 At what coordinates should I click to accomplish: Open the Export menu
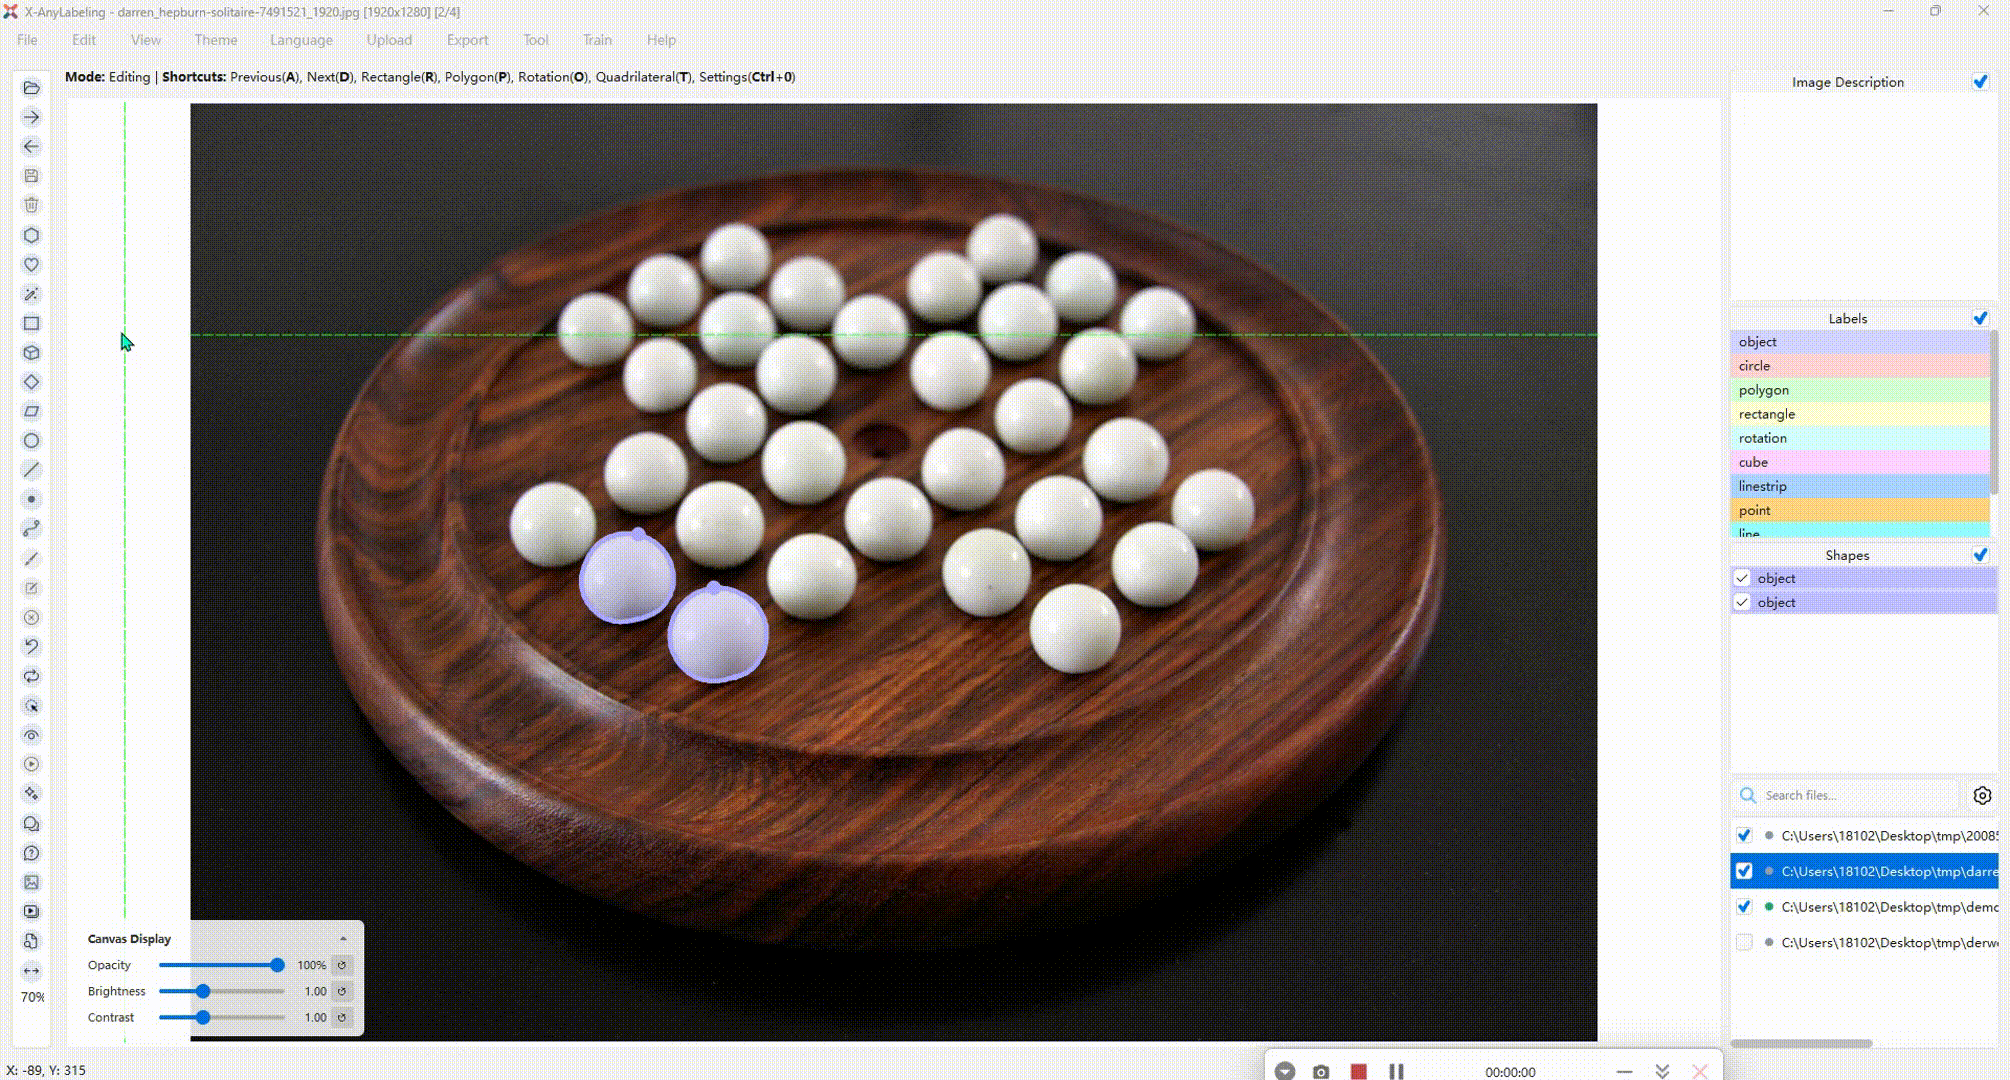(x=467, y=40)
